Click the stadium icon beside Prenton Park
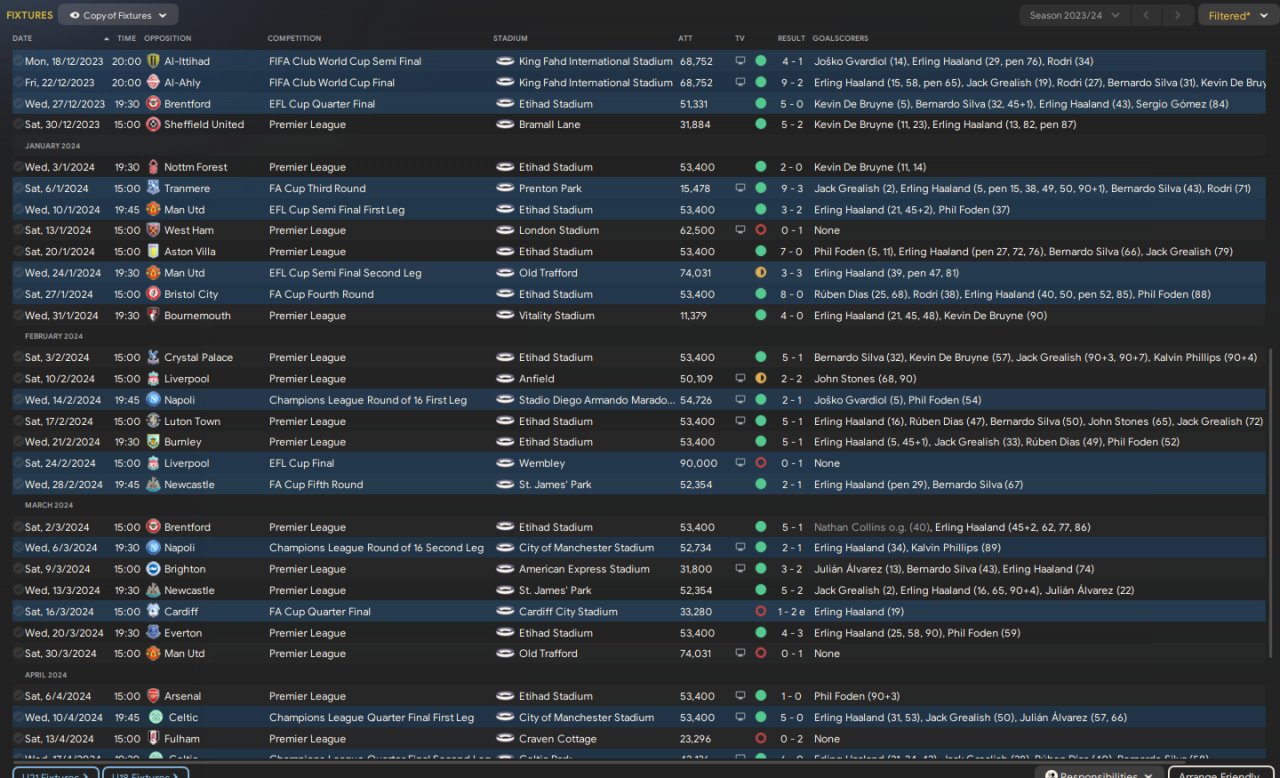 (504, 188)
